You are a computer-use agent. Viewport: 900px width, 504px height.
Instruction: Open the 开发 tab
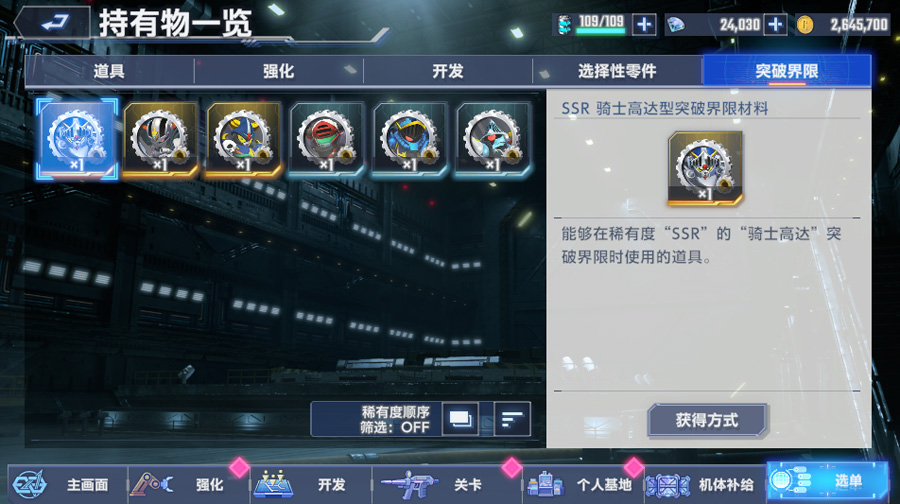448,71
